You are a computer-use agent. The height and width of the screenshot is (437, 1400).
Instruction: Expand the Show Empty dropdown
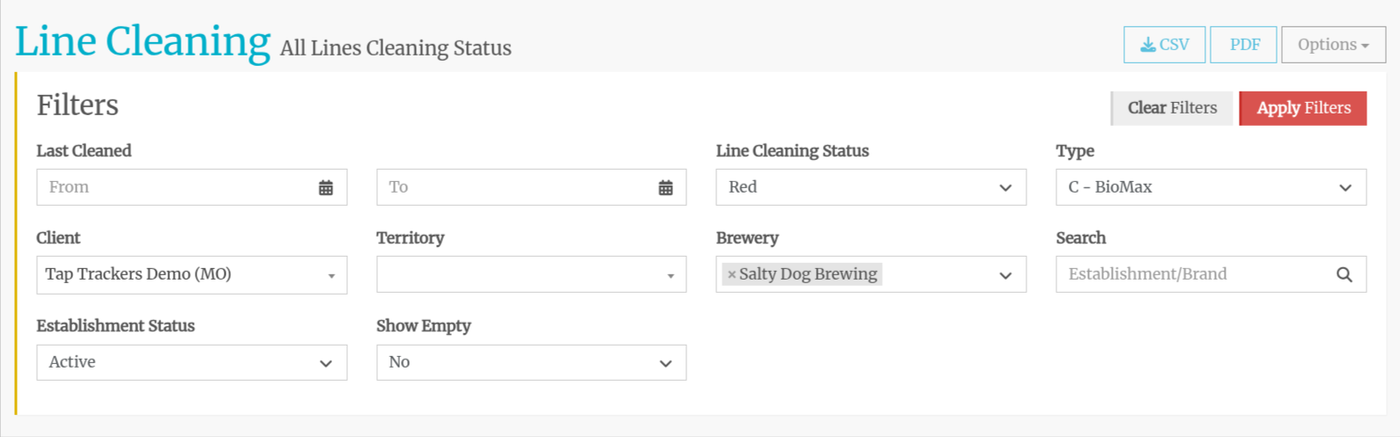pyautogui.click(x=531, y=362)
